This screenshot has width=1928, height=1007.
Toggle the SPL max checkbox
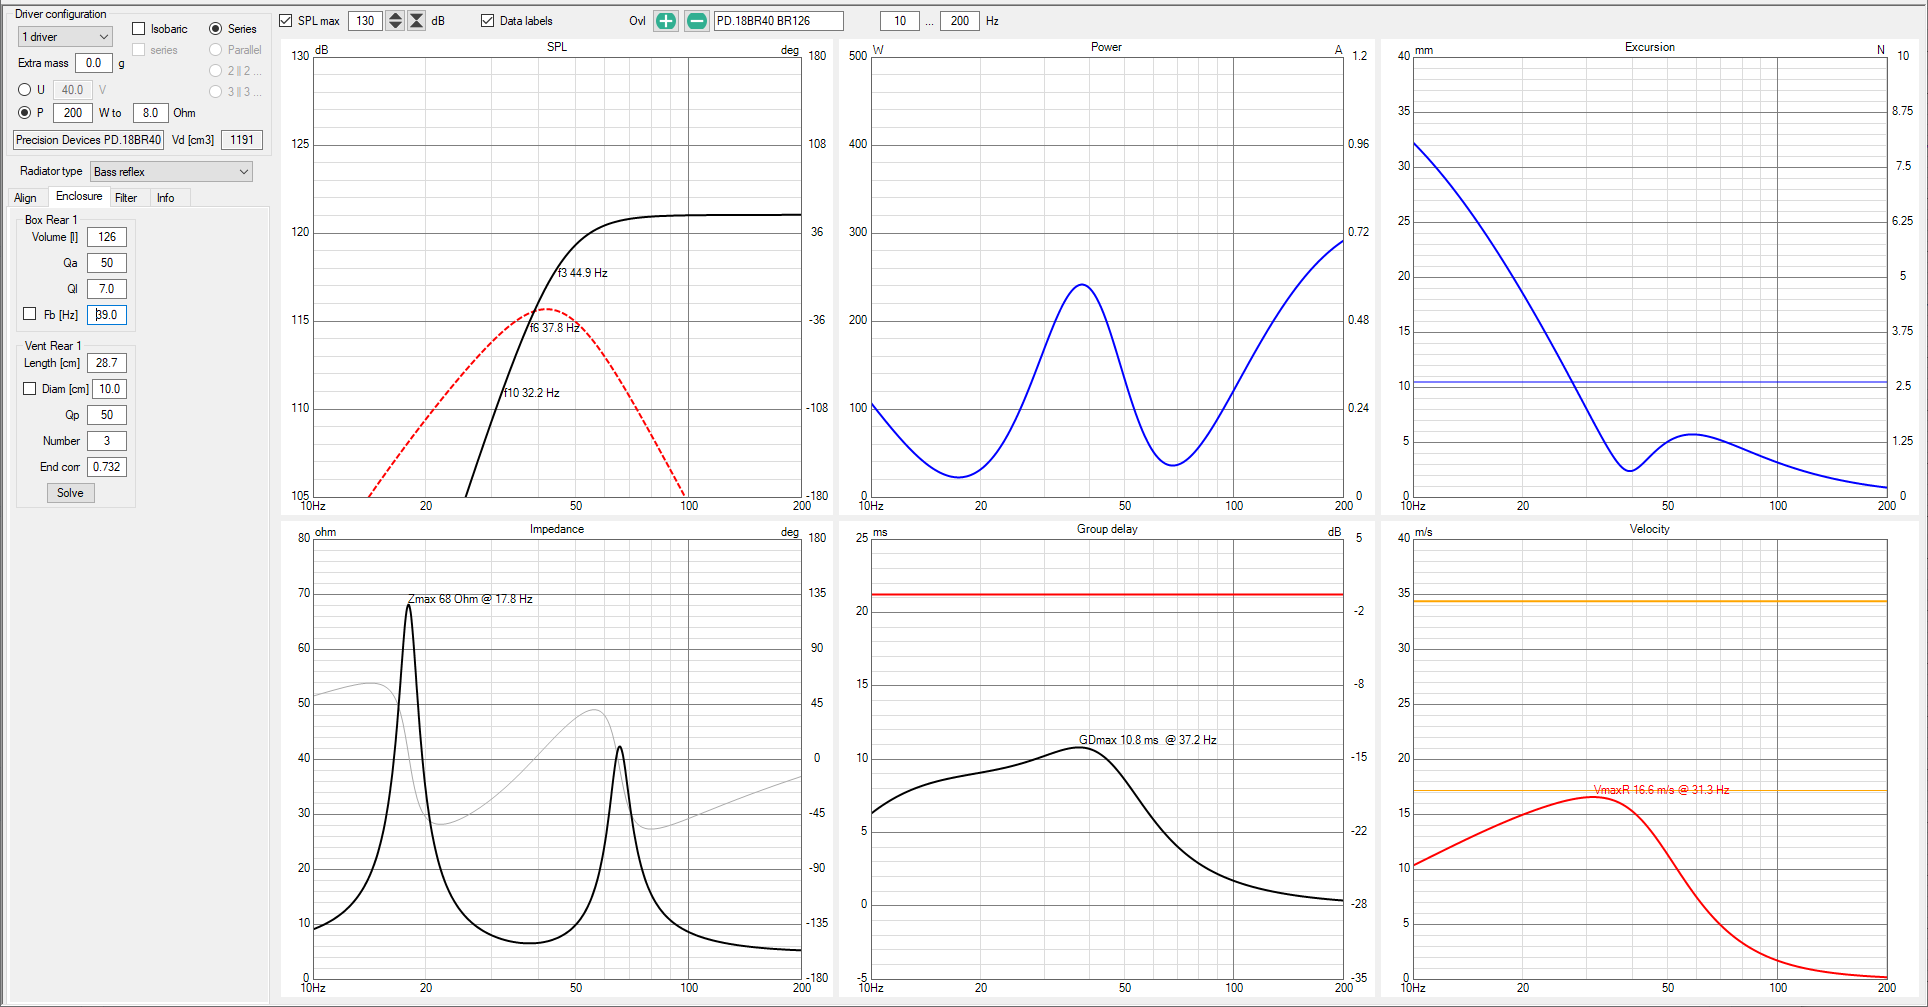286,21
